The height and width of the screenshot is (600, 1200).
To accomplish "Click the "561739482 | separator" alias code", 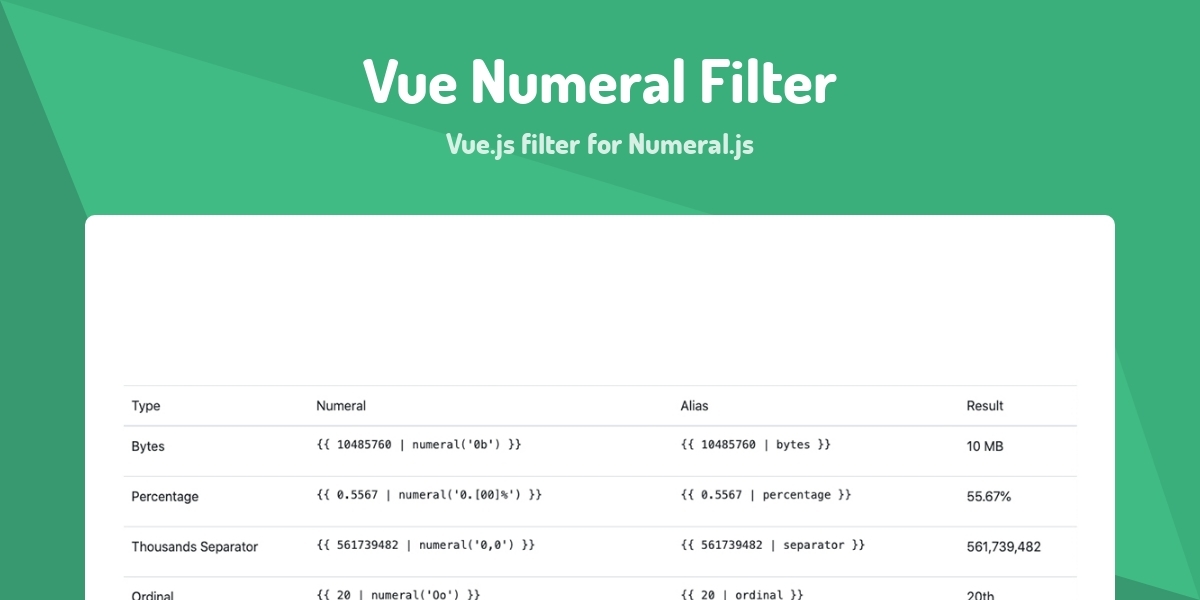I will pyautogui.click(x=773, y=545).
